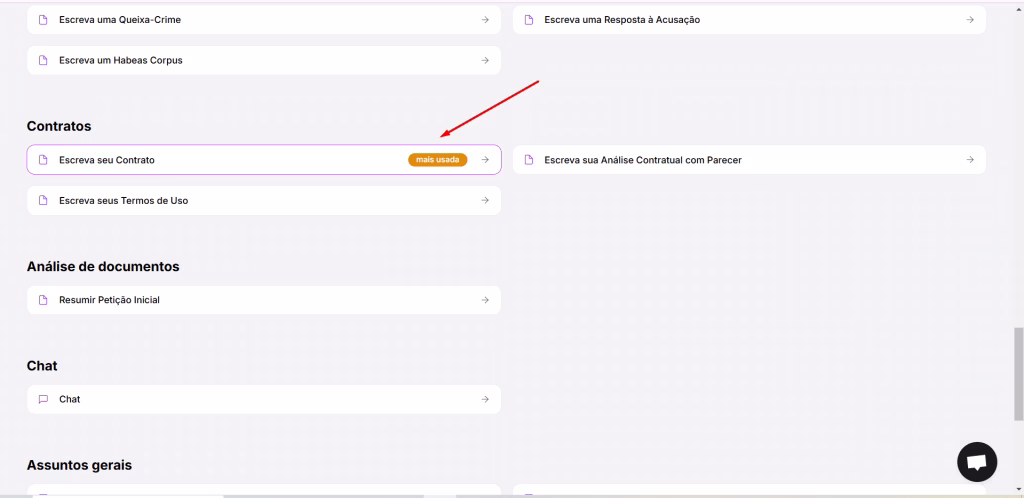
Task: Click arrow icon on Escreva seu Contrato card
Action: click(485, 160)
